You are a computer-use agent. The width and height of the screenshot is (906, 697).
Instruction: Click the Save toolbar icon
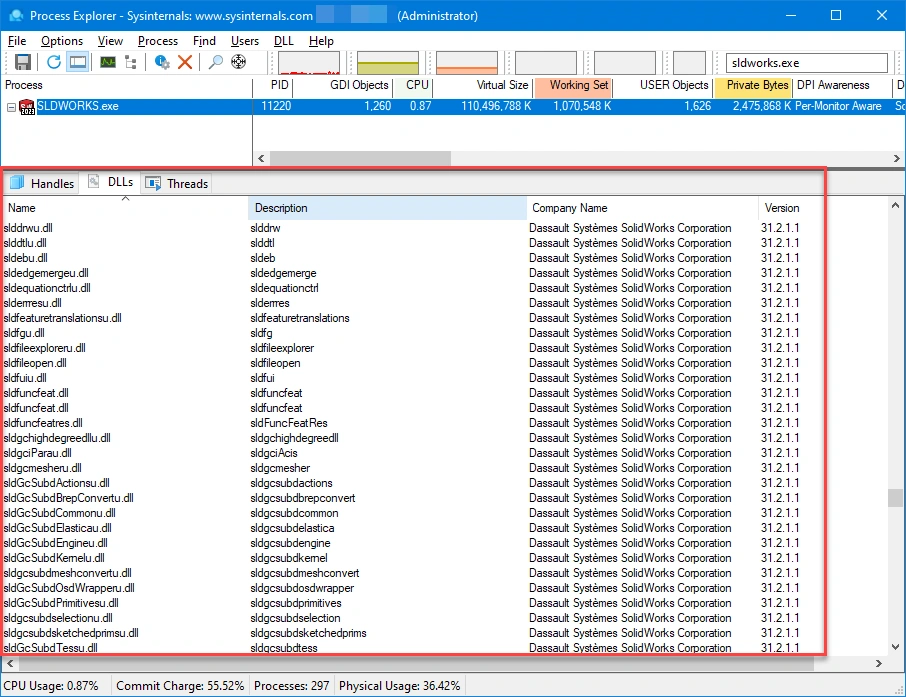(23, 62)
